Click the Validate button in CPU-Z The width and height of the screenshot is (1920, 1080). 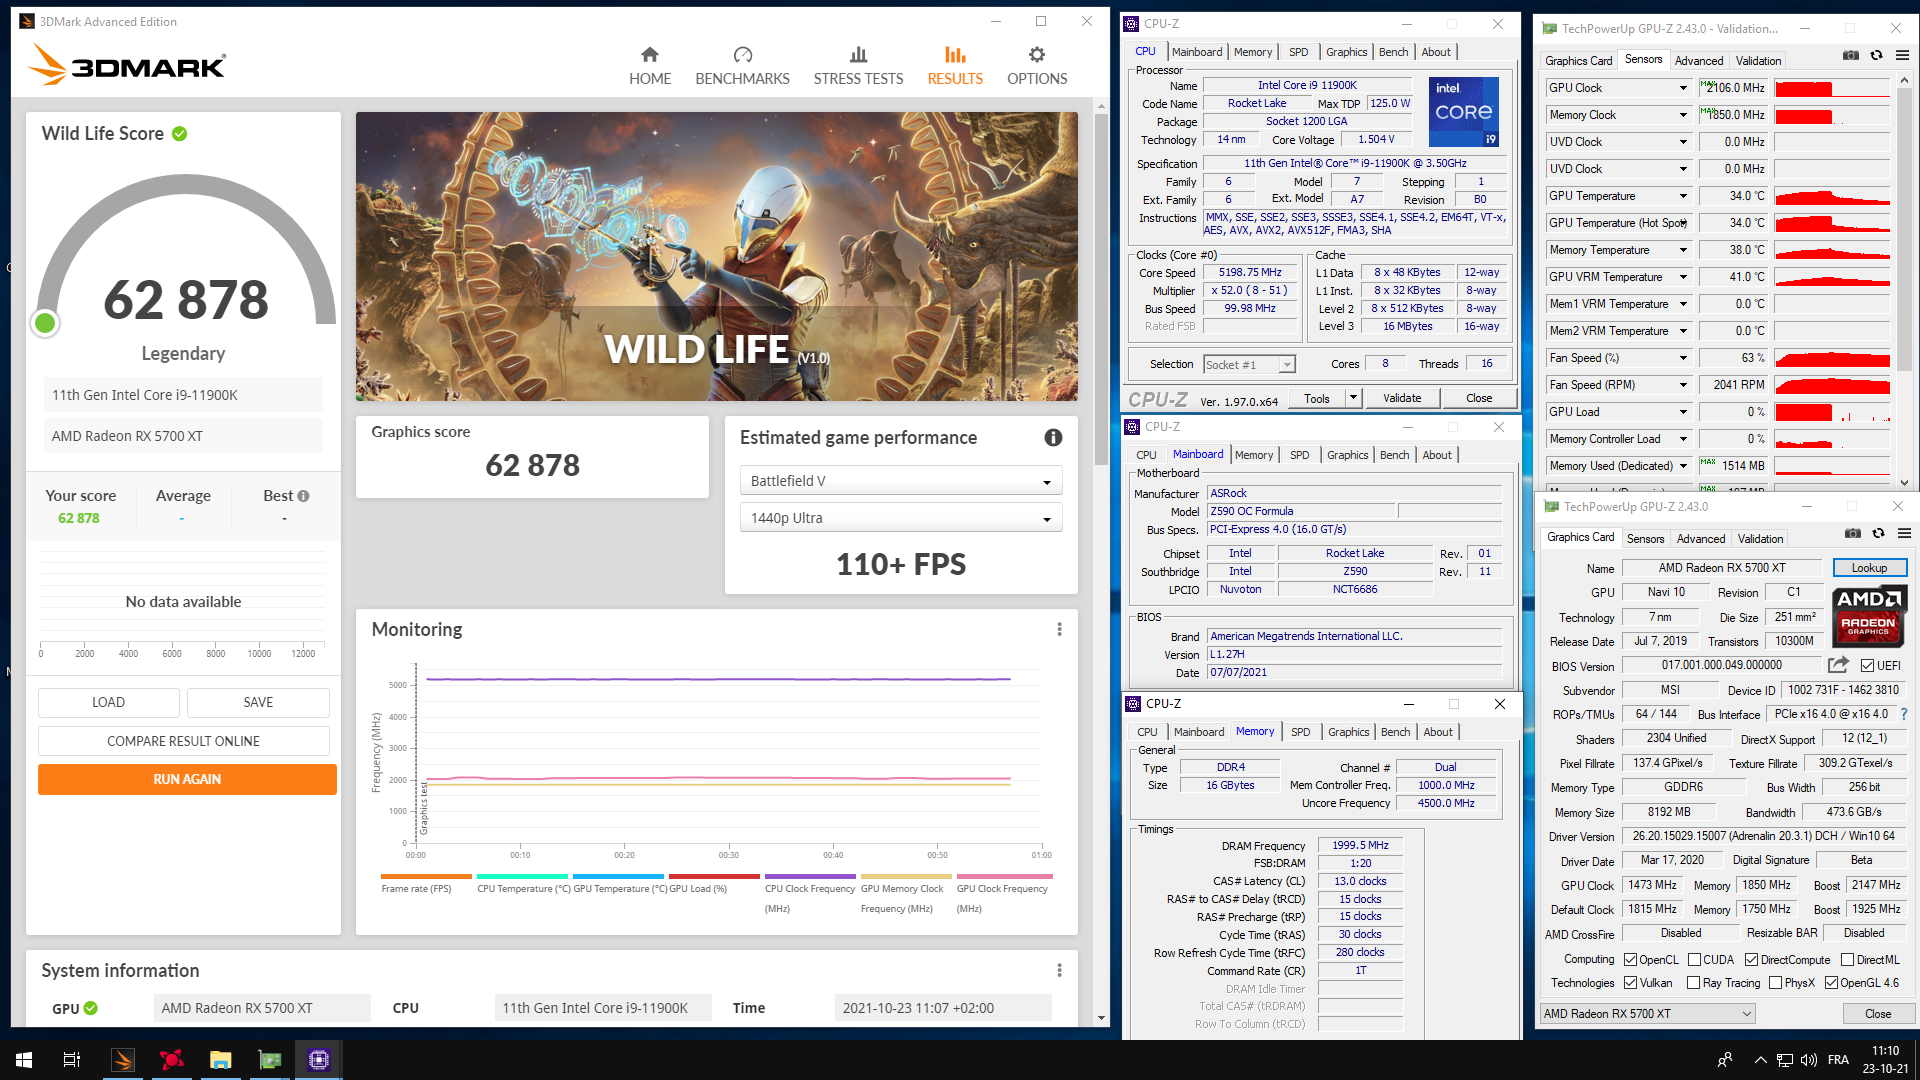(x=1402, y=398)
